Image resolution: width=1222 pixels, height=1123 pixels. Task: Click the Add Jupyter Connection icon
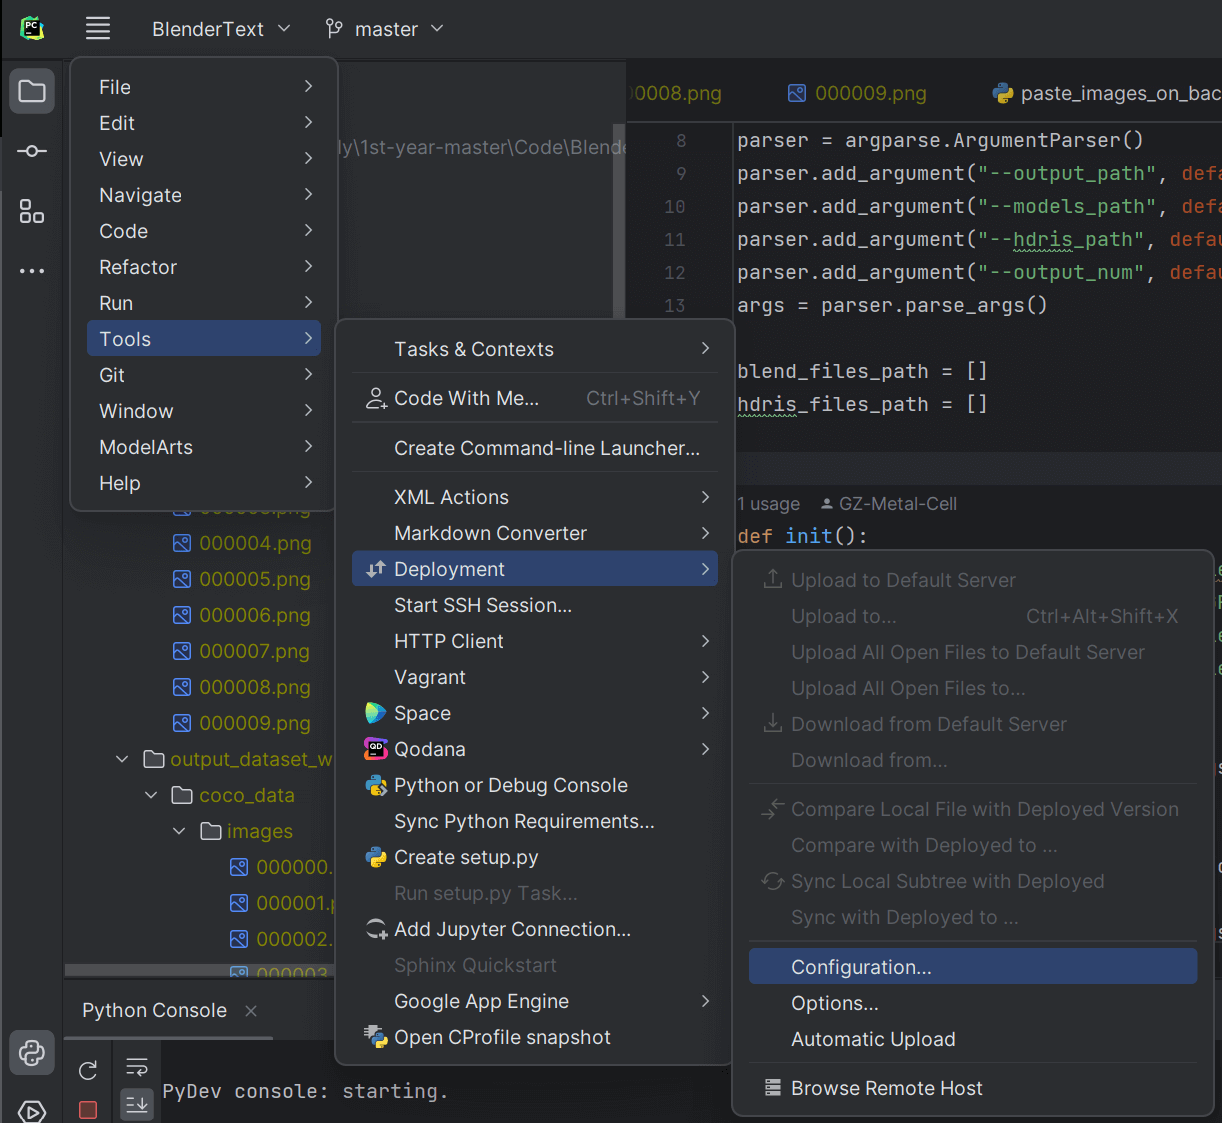(x=376, y=929)
